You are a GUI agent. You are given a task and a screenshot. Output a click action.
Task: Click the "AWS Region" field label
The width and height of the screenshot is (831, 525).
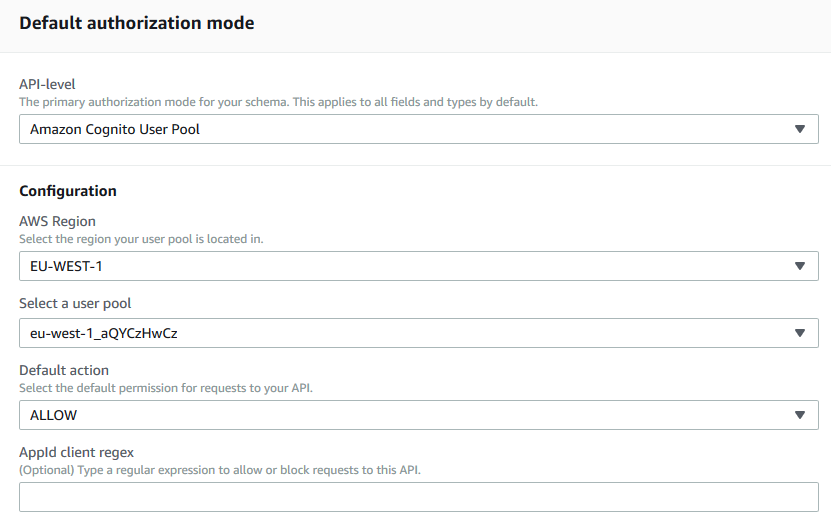[57, 222]
